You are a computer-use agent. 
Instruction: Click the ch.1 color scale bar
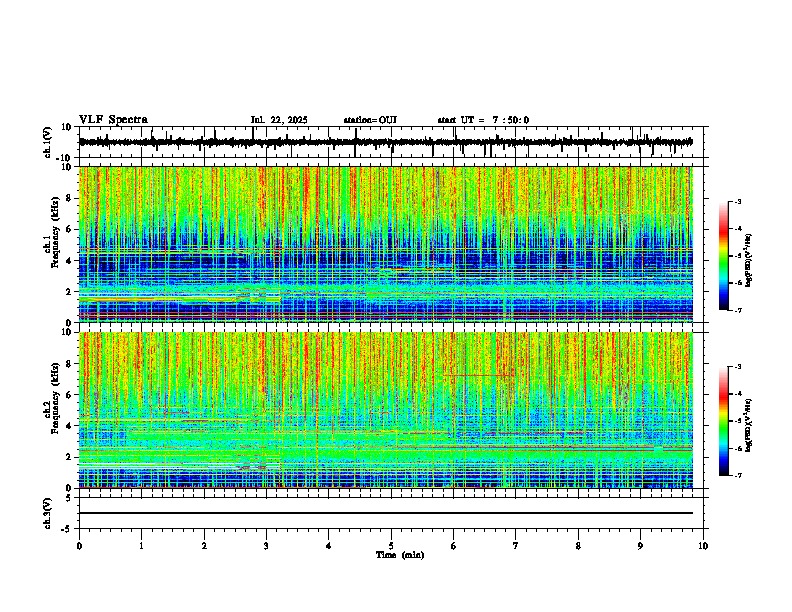723,256
